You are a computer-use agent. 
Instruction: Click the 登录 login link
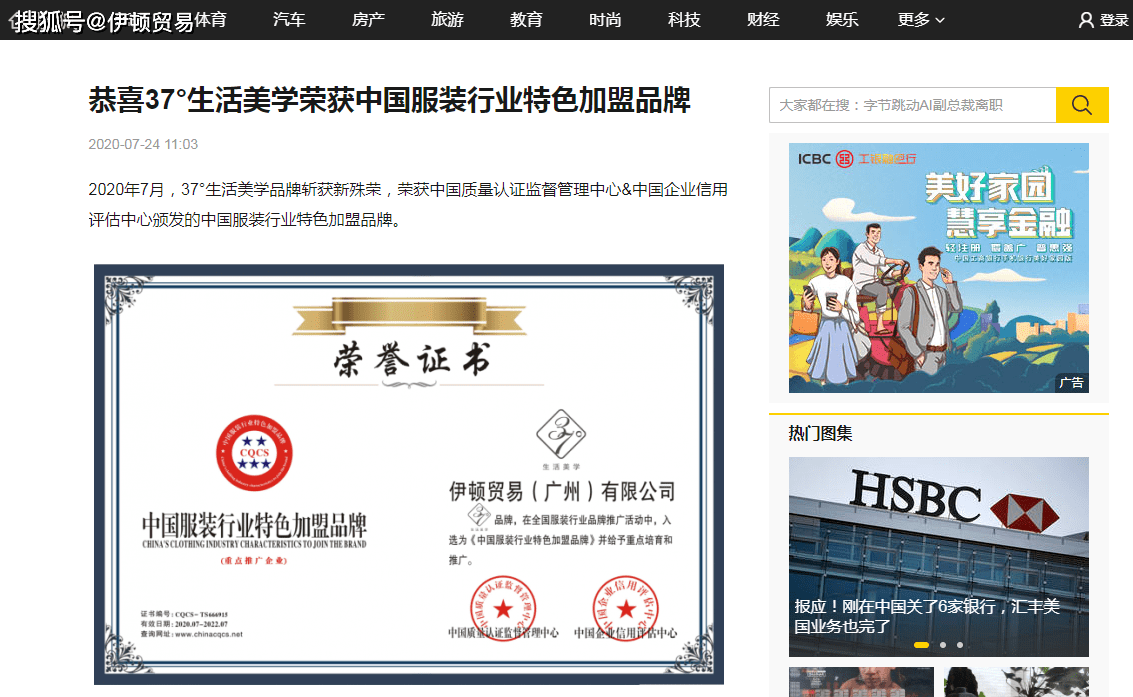click(1113, 20)
